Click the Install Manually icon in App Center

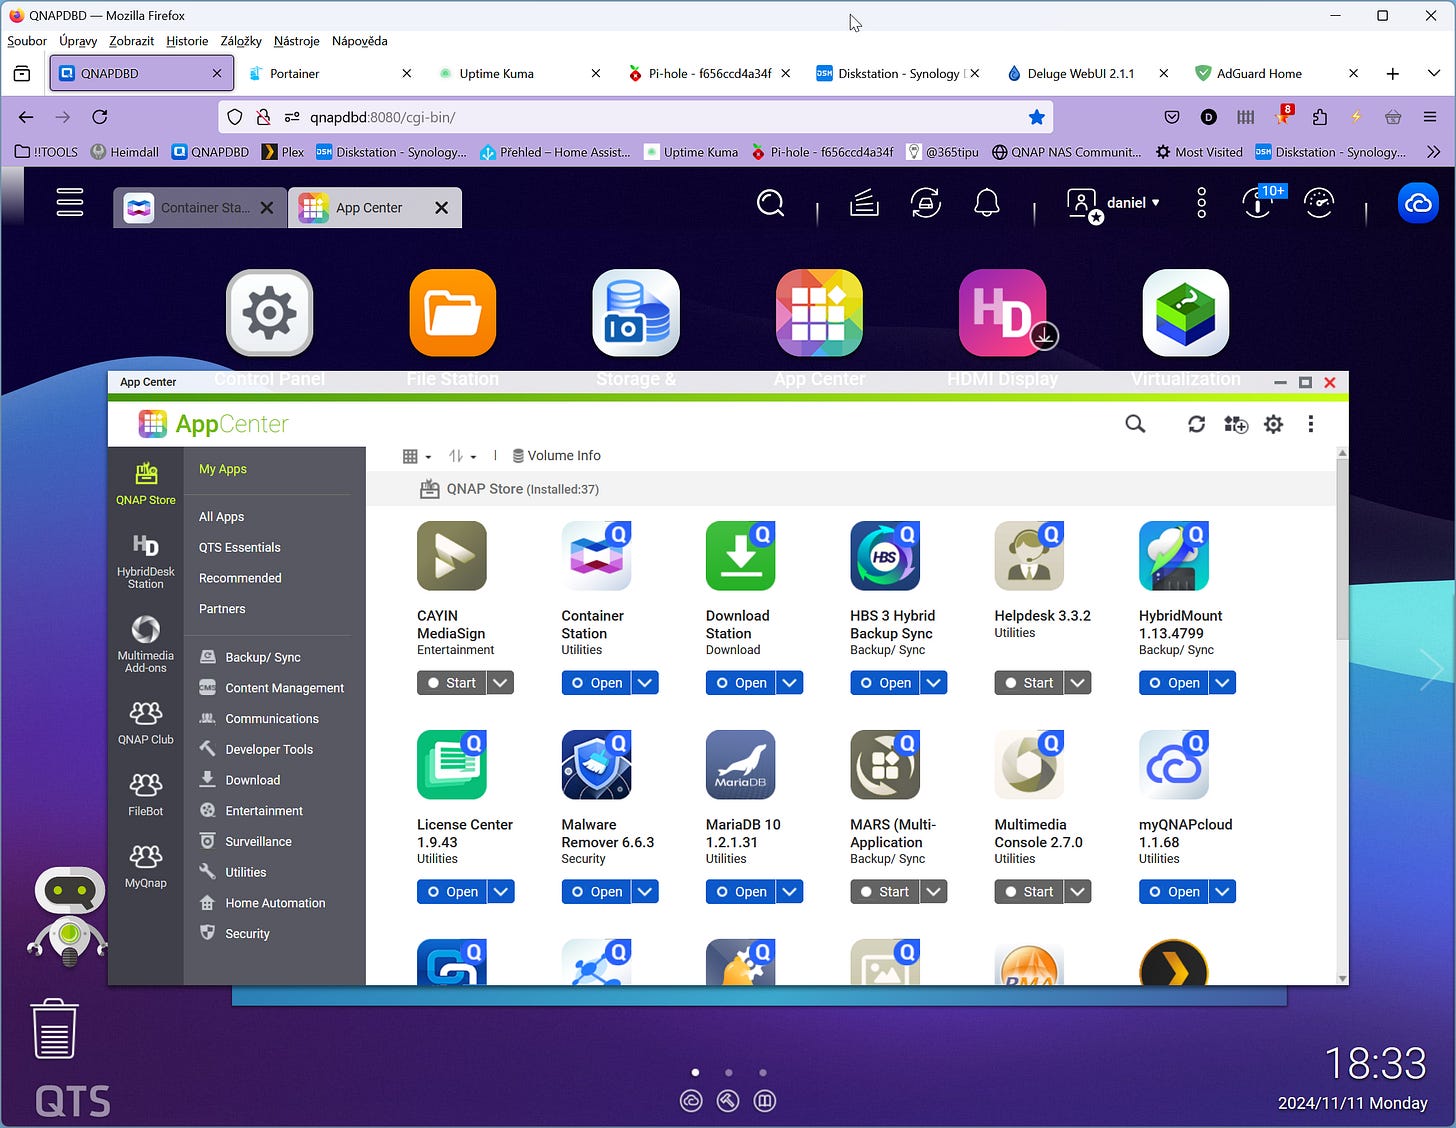pyautogui.click(x=1236, y=424)
